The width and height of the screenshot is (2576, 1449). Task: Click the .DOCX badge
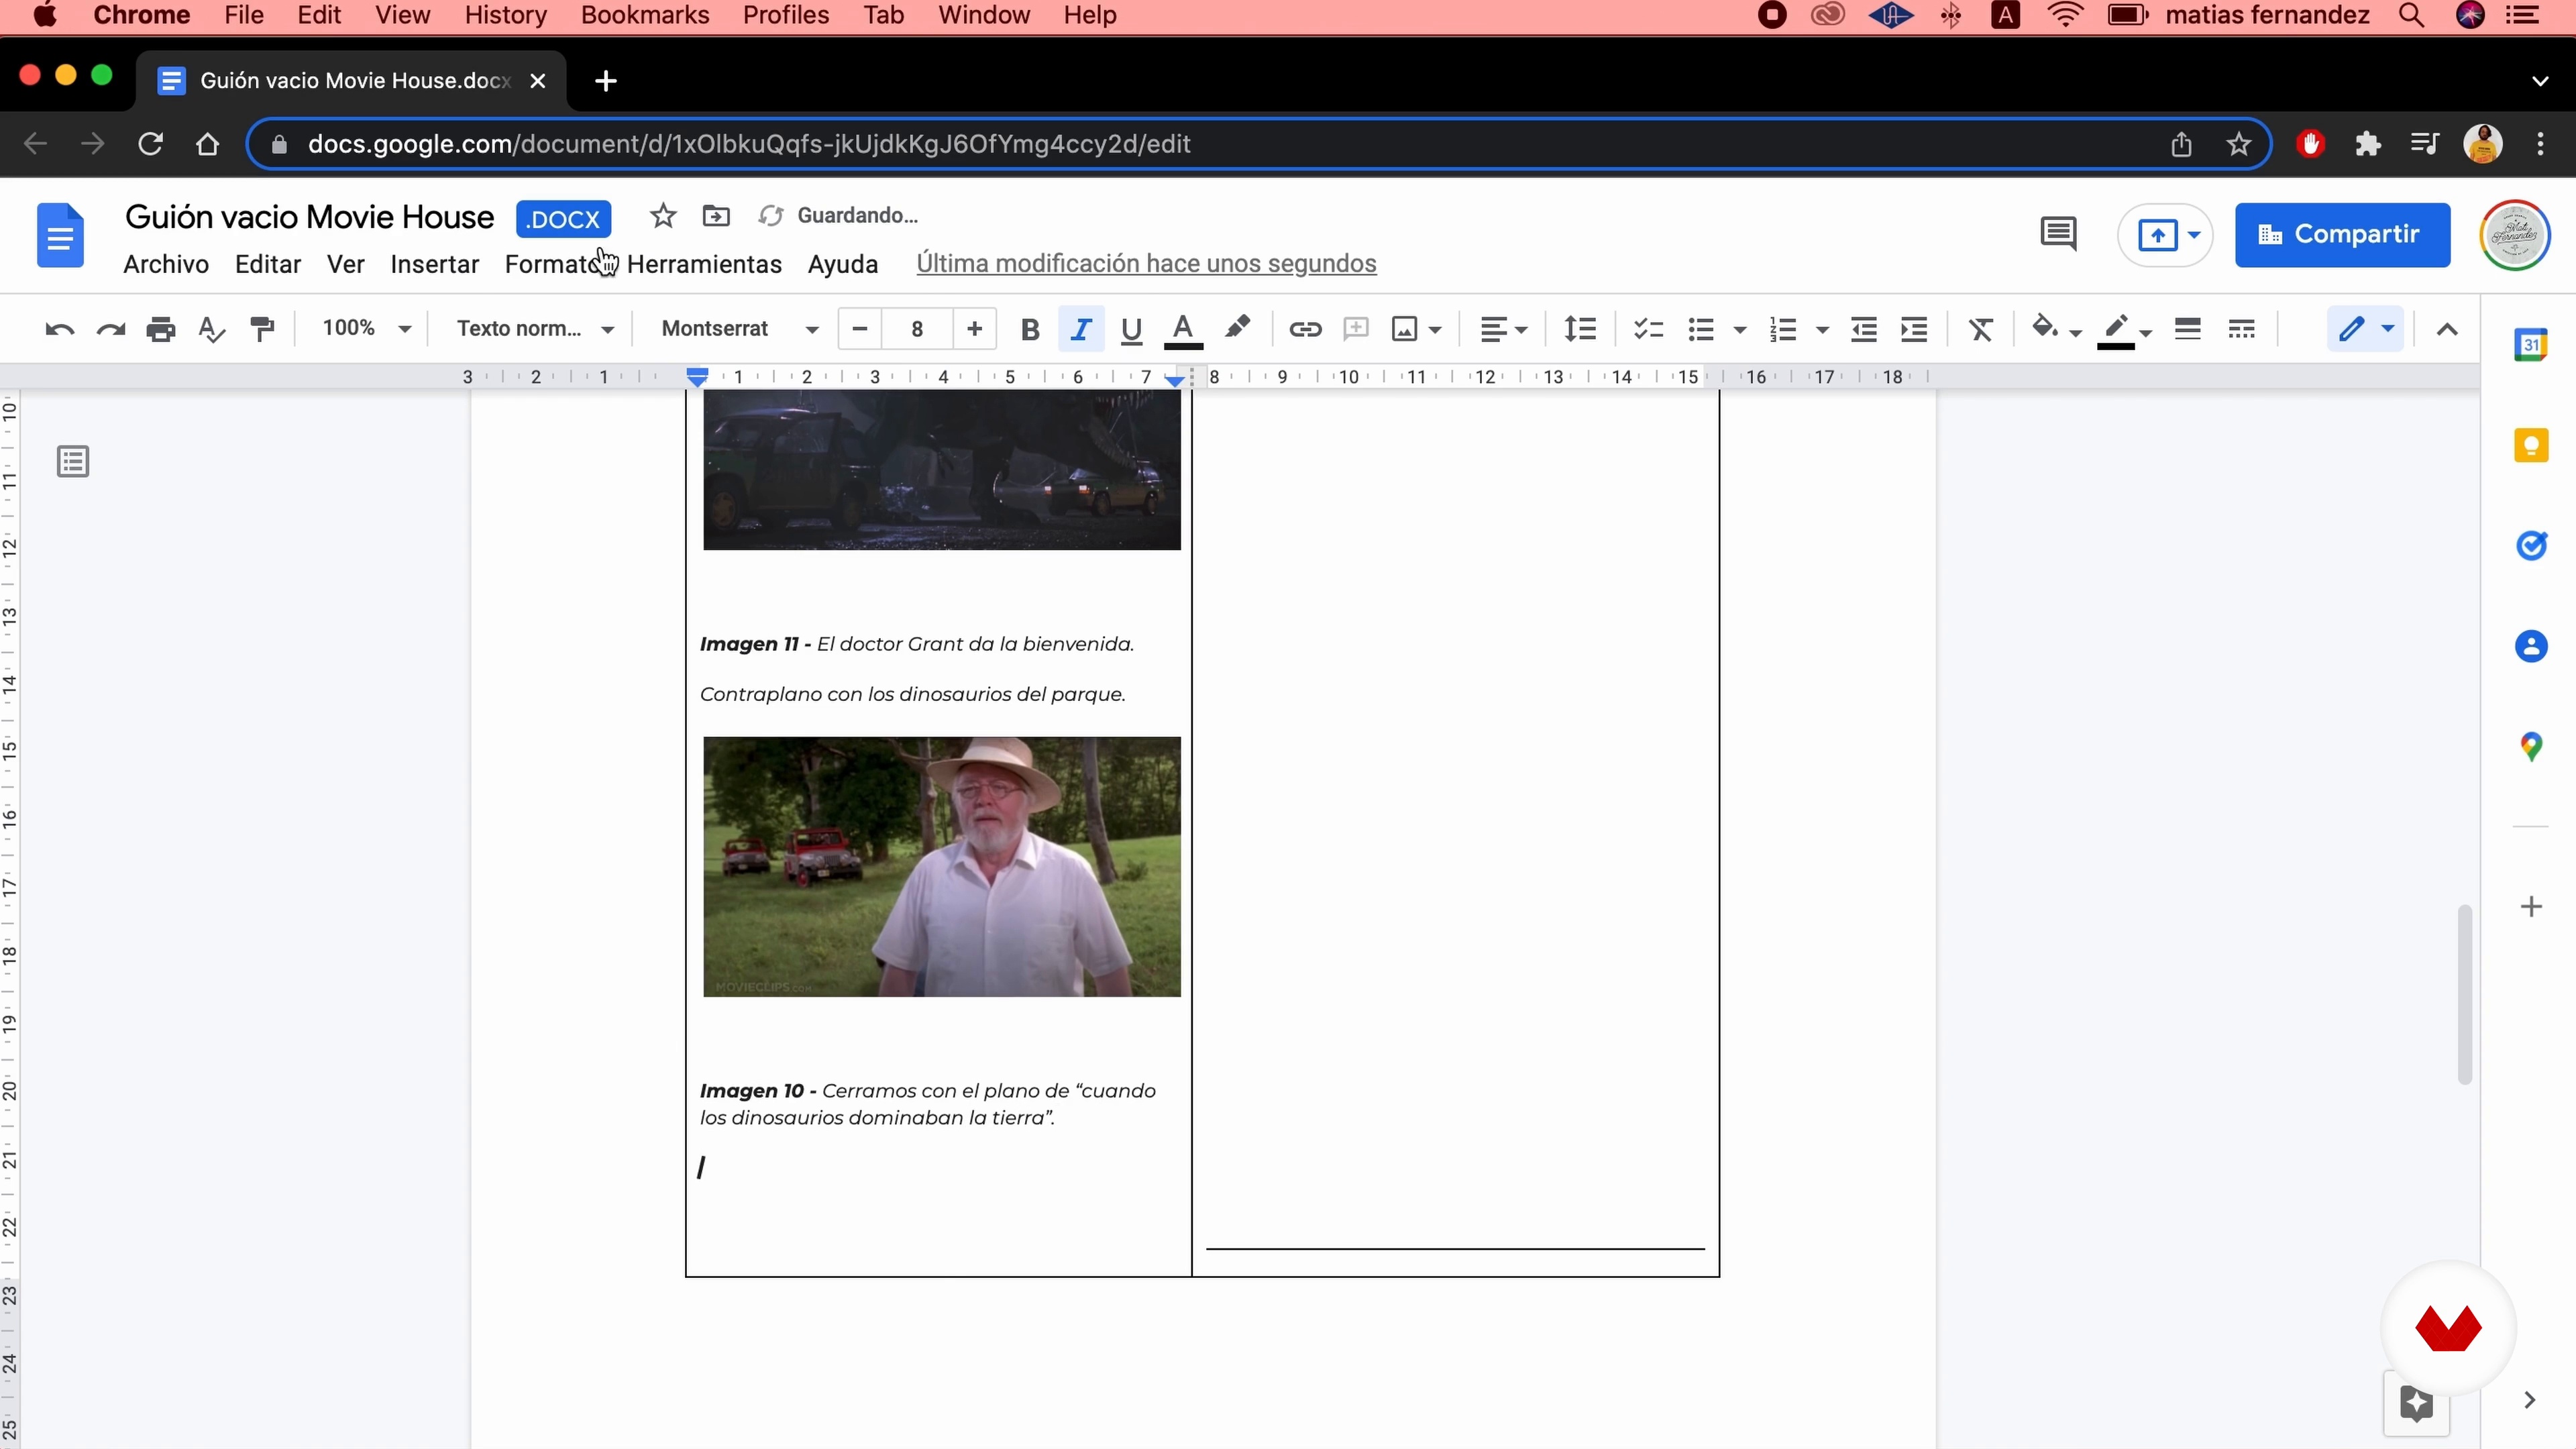click(564, 219)
